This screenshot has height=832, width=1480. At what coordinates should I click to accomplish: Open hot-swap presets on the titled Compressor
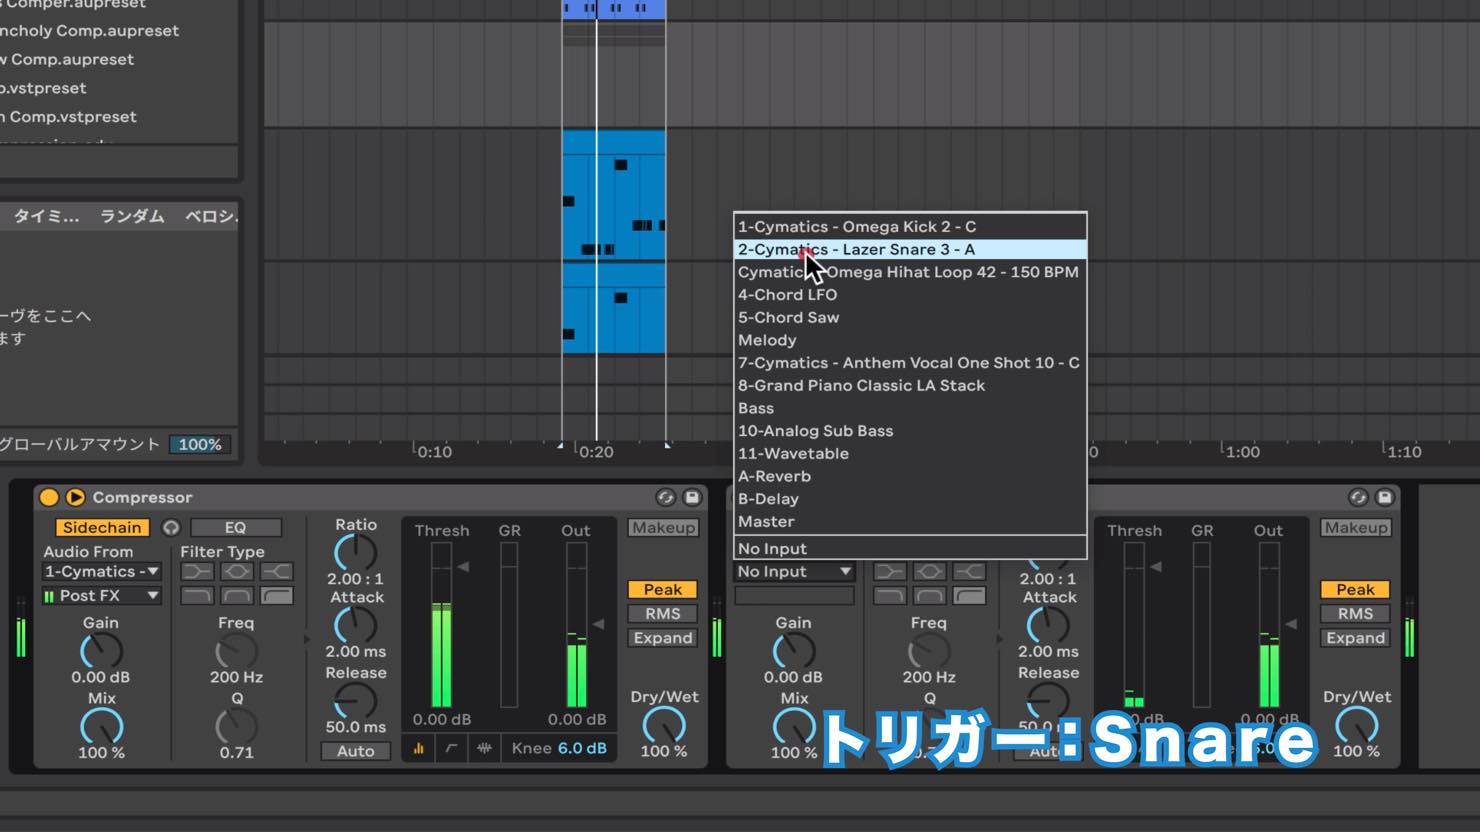(x=665, y=497)
